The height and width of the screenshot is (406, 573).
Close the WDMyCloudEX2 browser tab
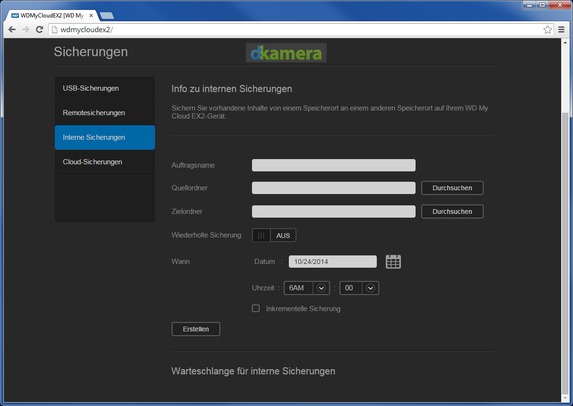(91, 16)
